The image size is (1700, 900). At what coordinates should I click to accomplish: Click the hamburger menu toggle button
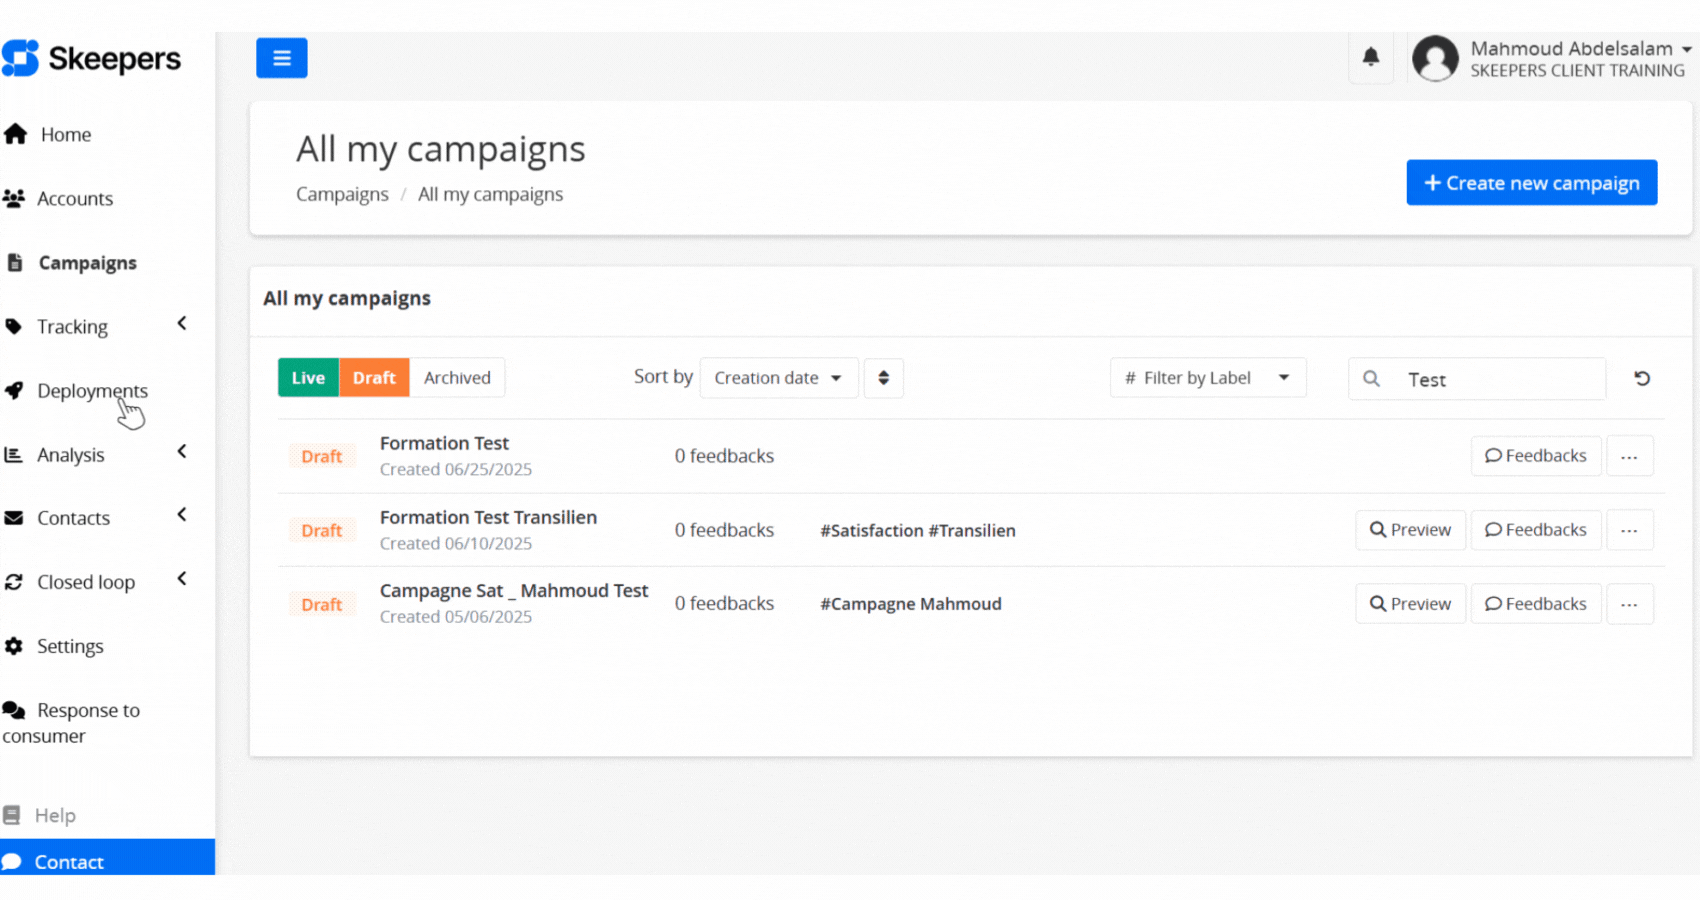click(x=281, y=58)
